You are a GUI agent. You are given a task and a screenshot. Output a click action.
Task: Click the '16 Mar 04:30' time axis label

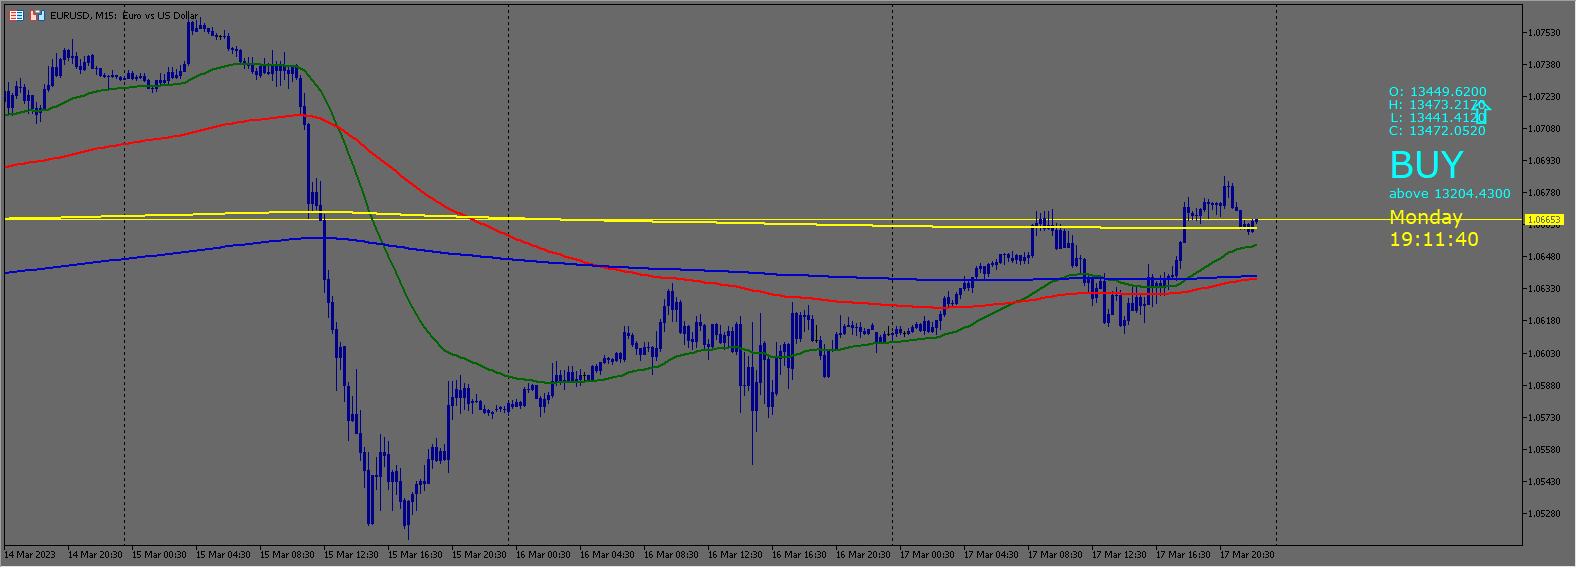point(607,555)
